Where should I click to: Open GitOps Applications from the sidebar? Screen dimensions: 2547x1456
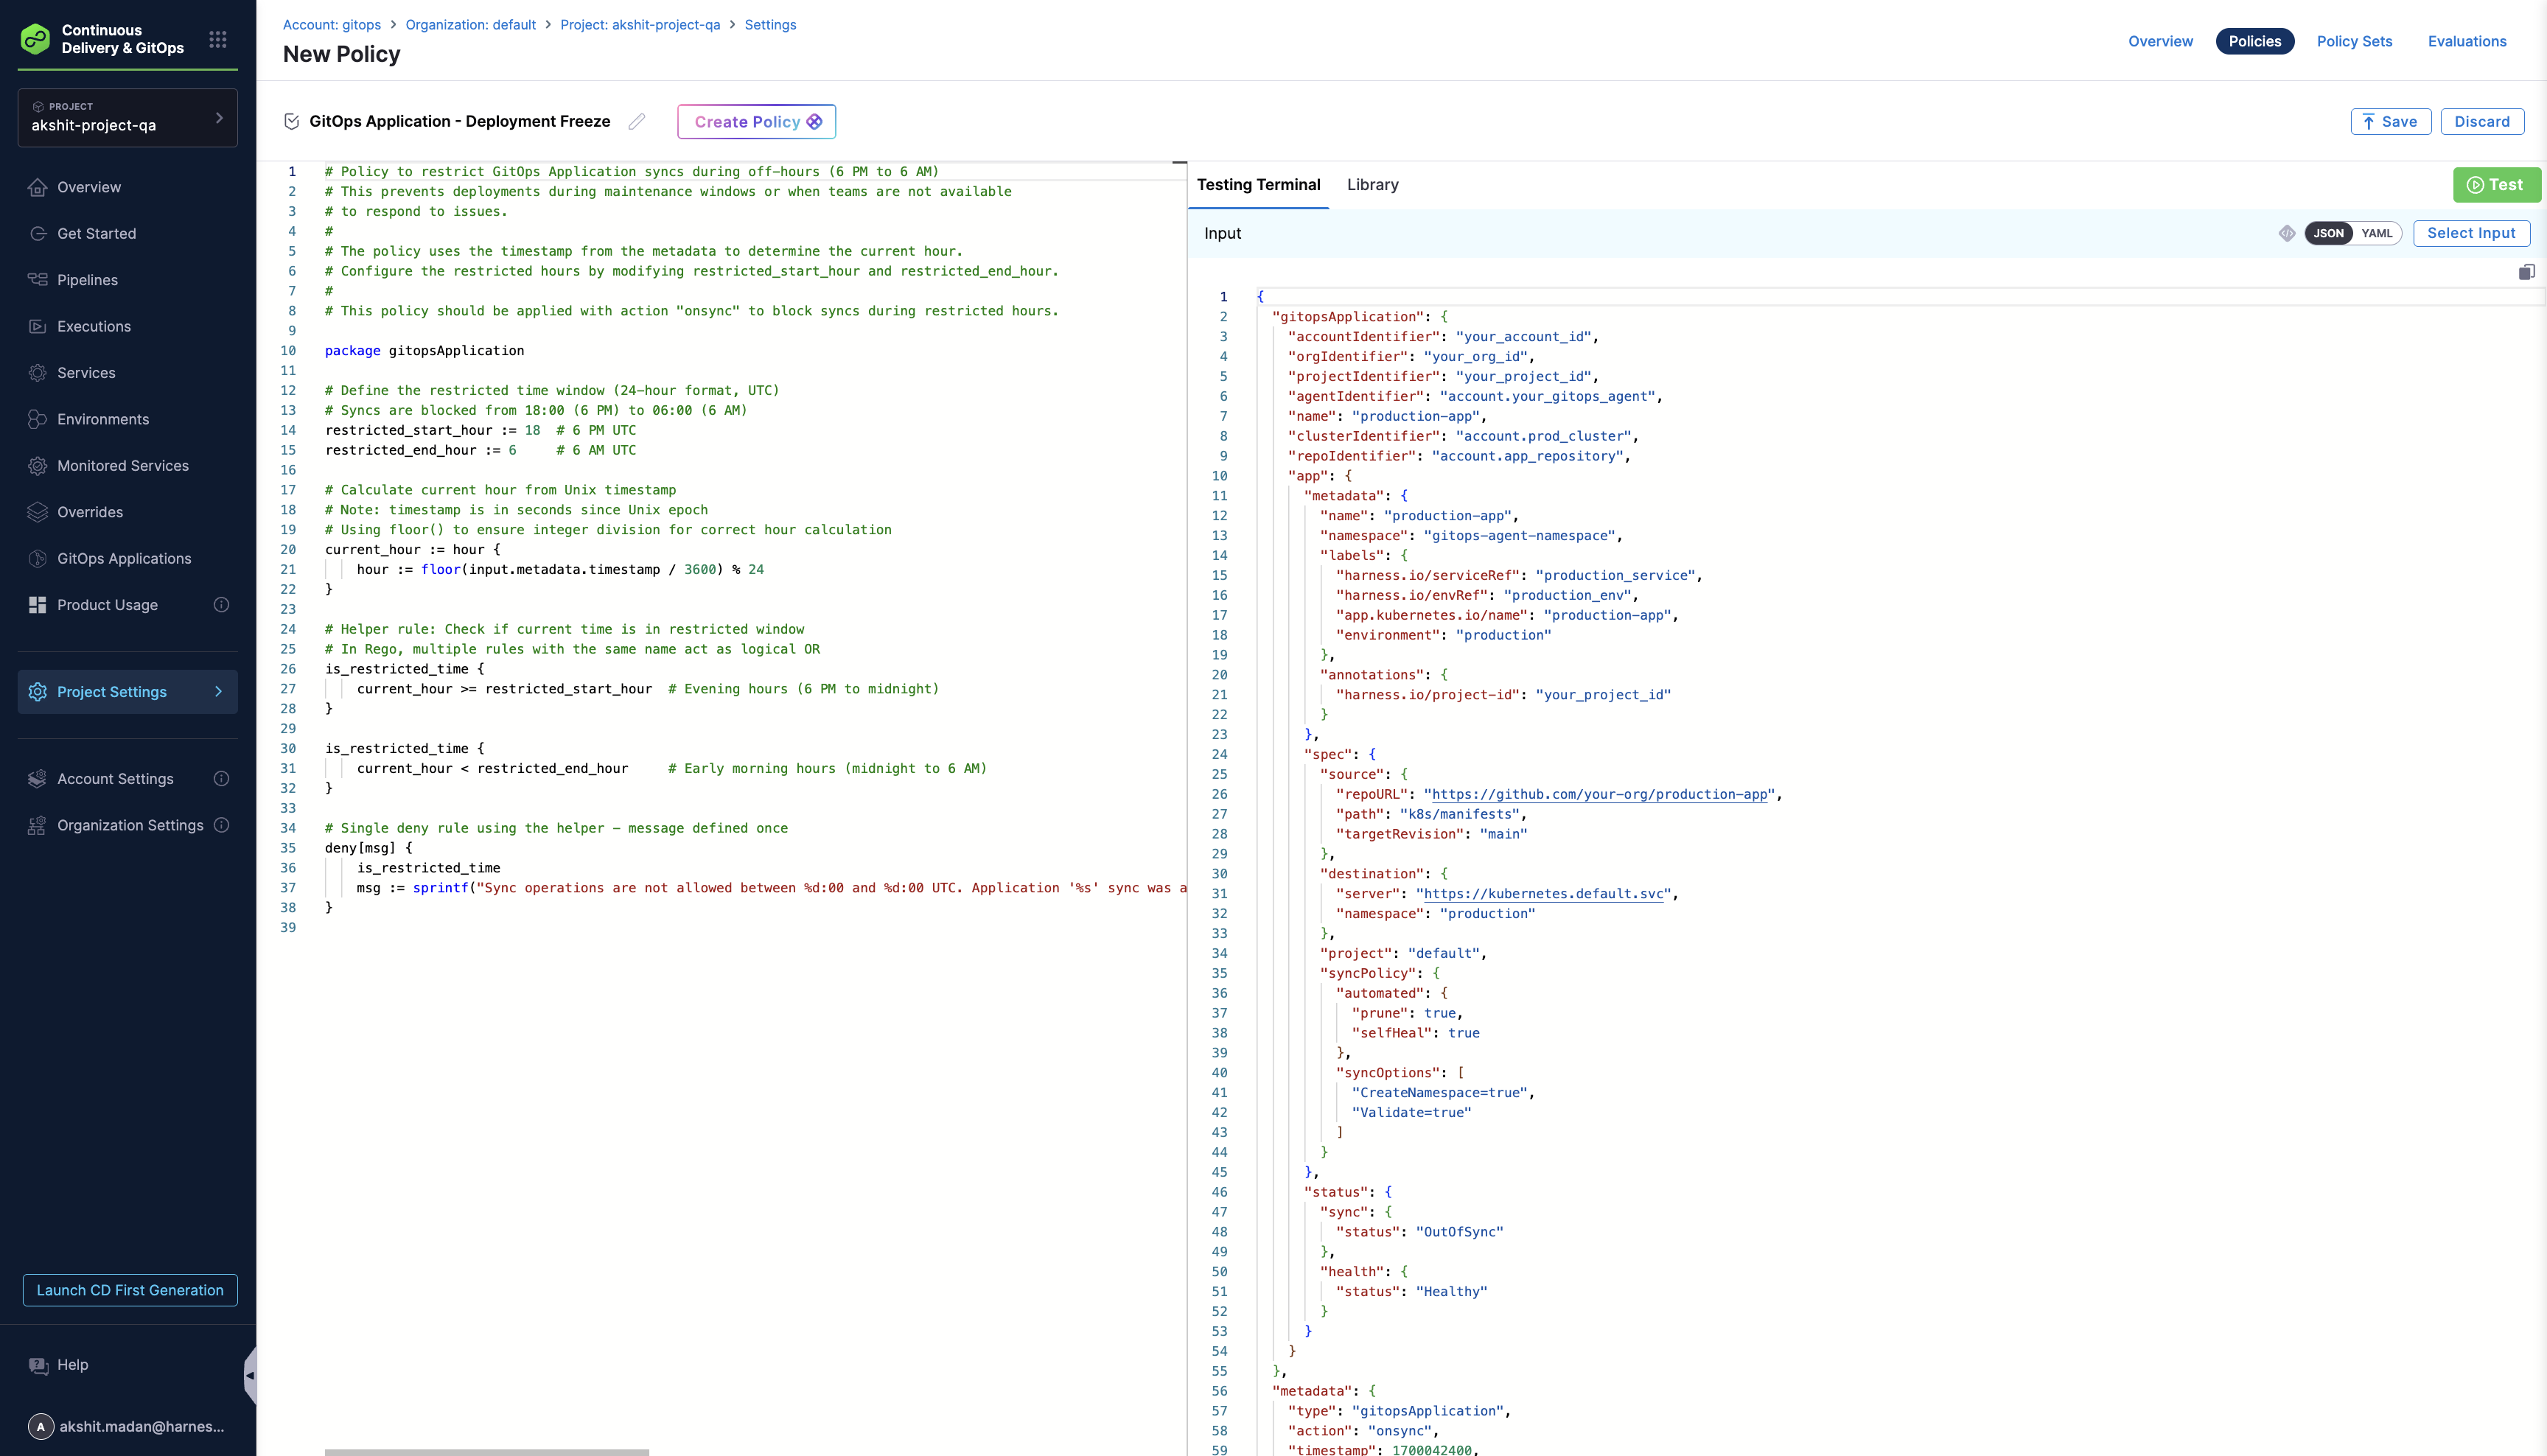click(124, 558)
